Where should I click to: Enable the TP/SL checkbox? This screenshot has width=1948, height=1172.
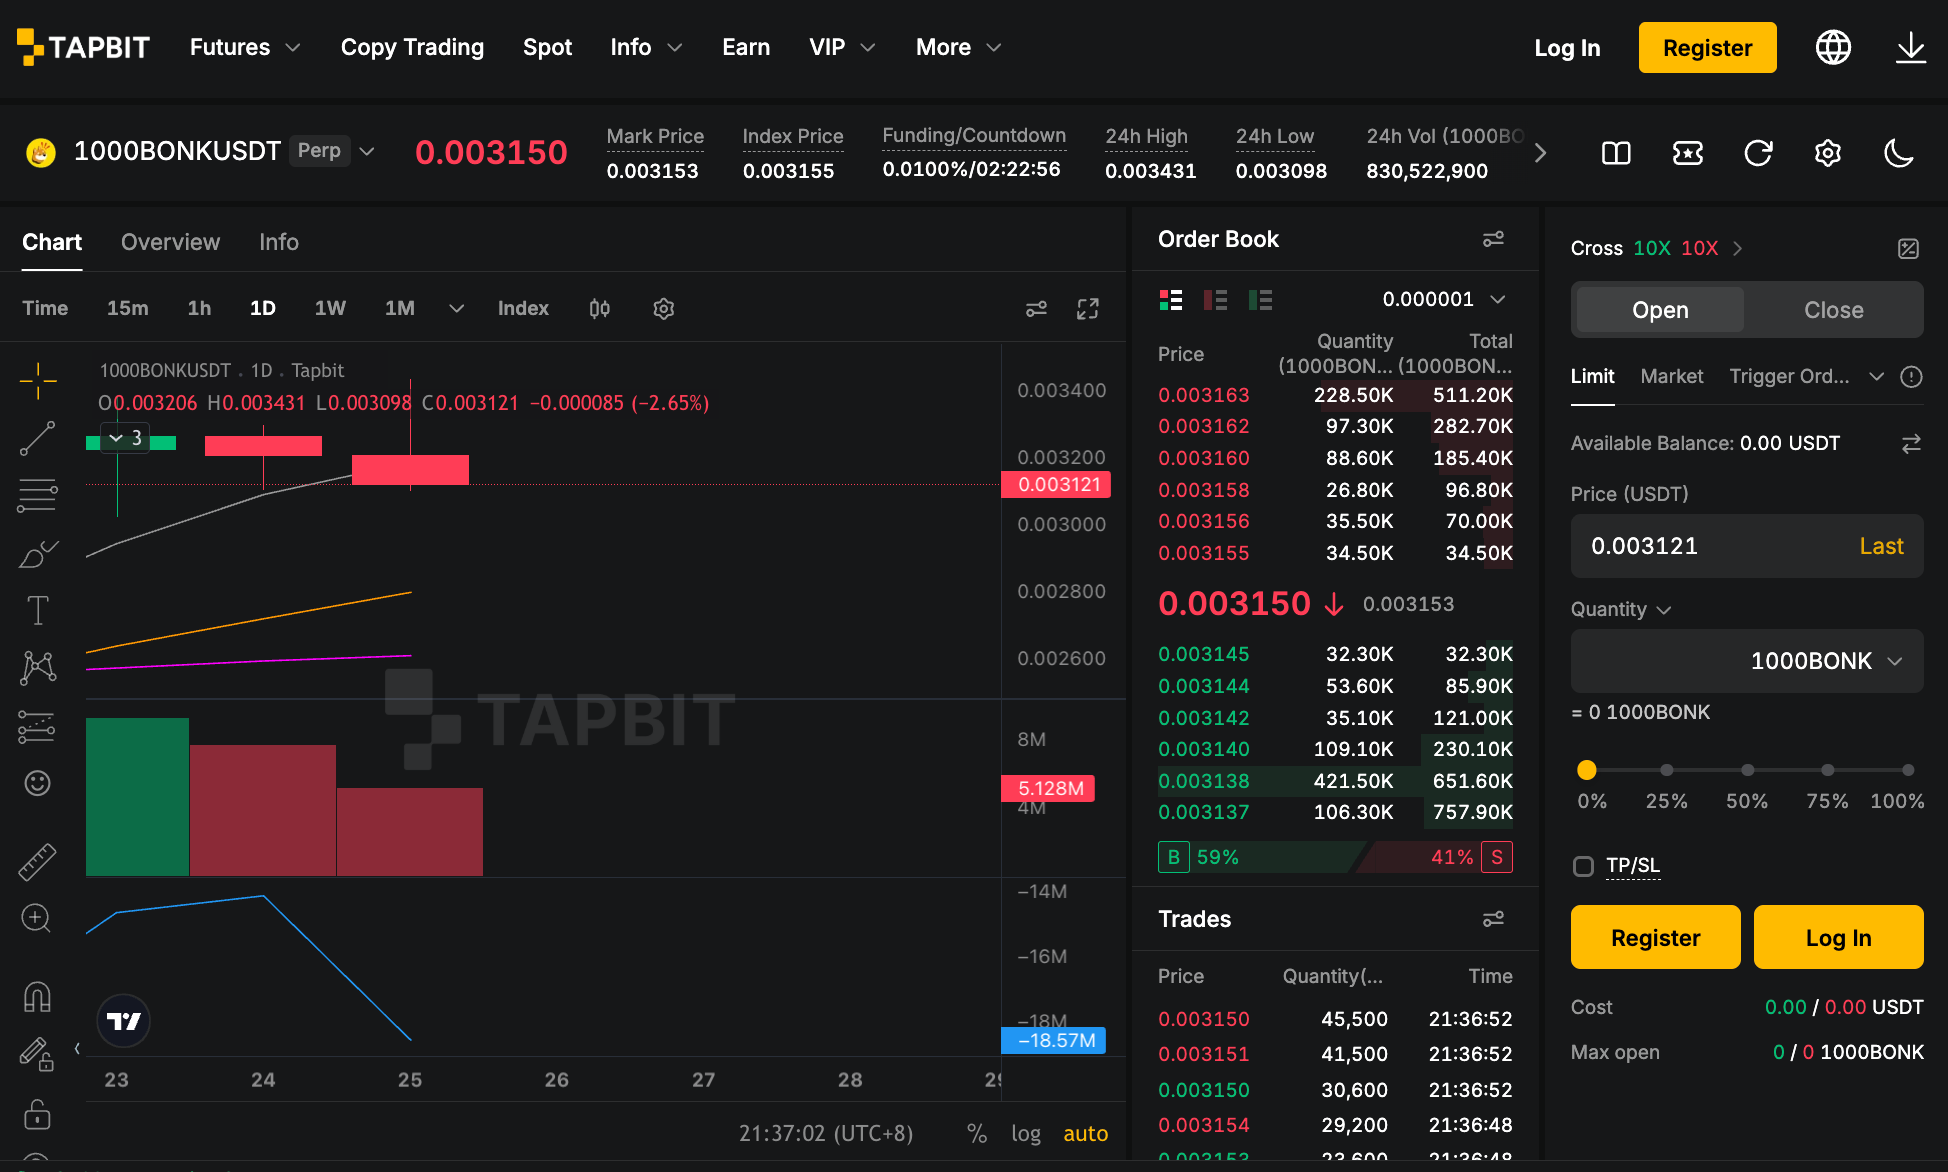1583,866
